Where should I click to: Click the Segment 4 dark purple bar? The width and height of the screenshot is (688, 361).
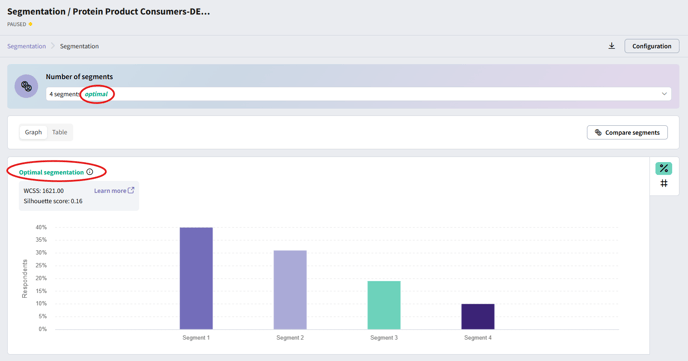478,316
